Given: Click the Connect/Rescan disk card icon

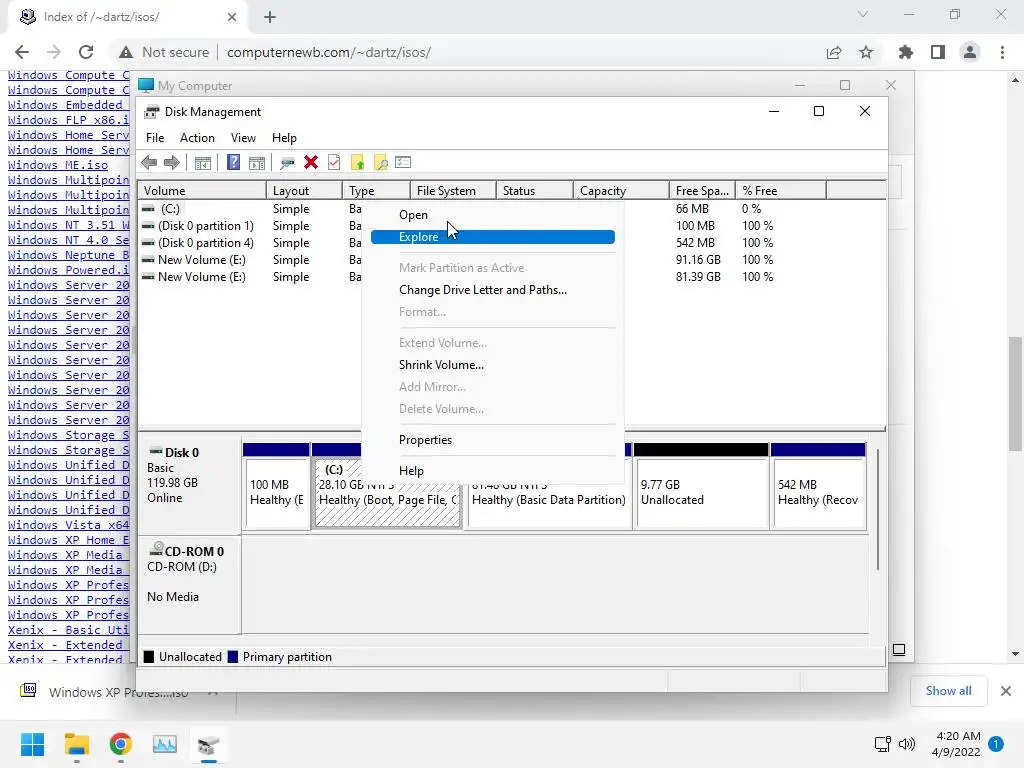Looking at the screenshot, I should click(287, 163).
